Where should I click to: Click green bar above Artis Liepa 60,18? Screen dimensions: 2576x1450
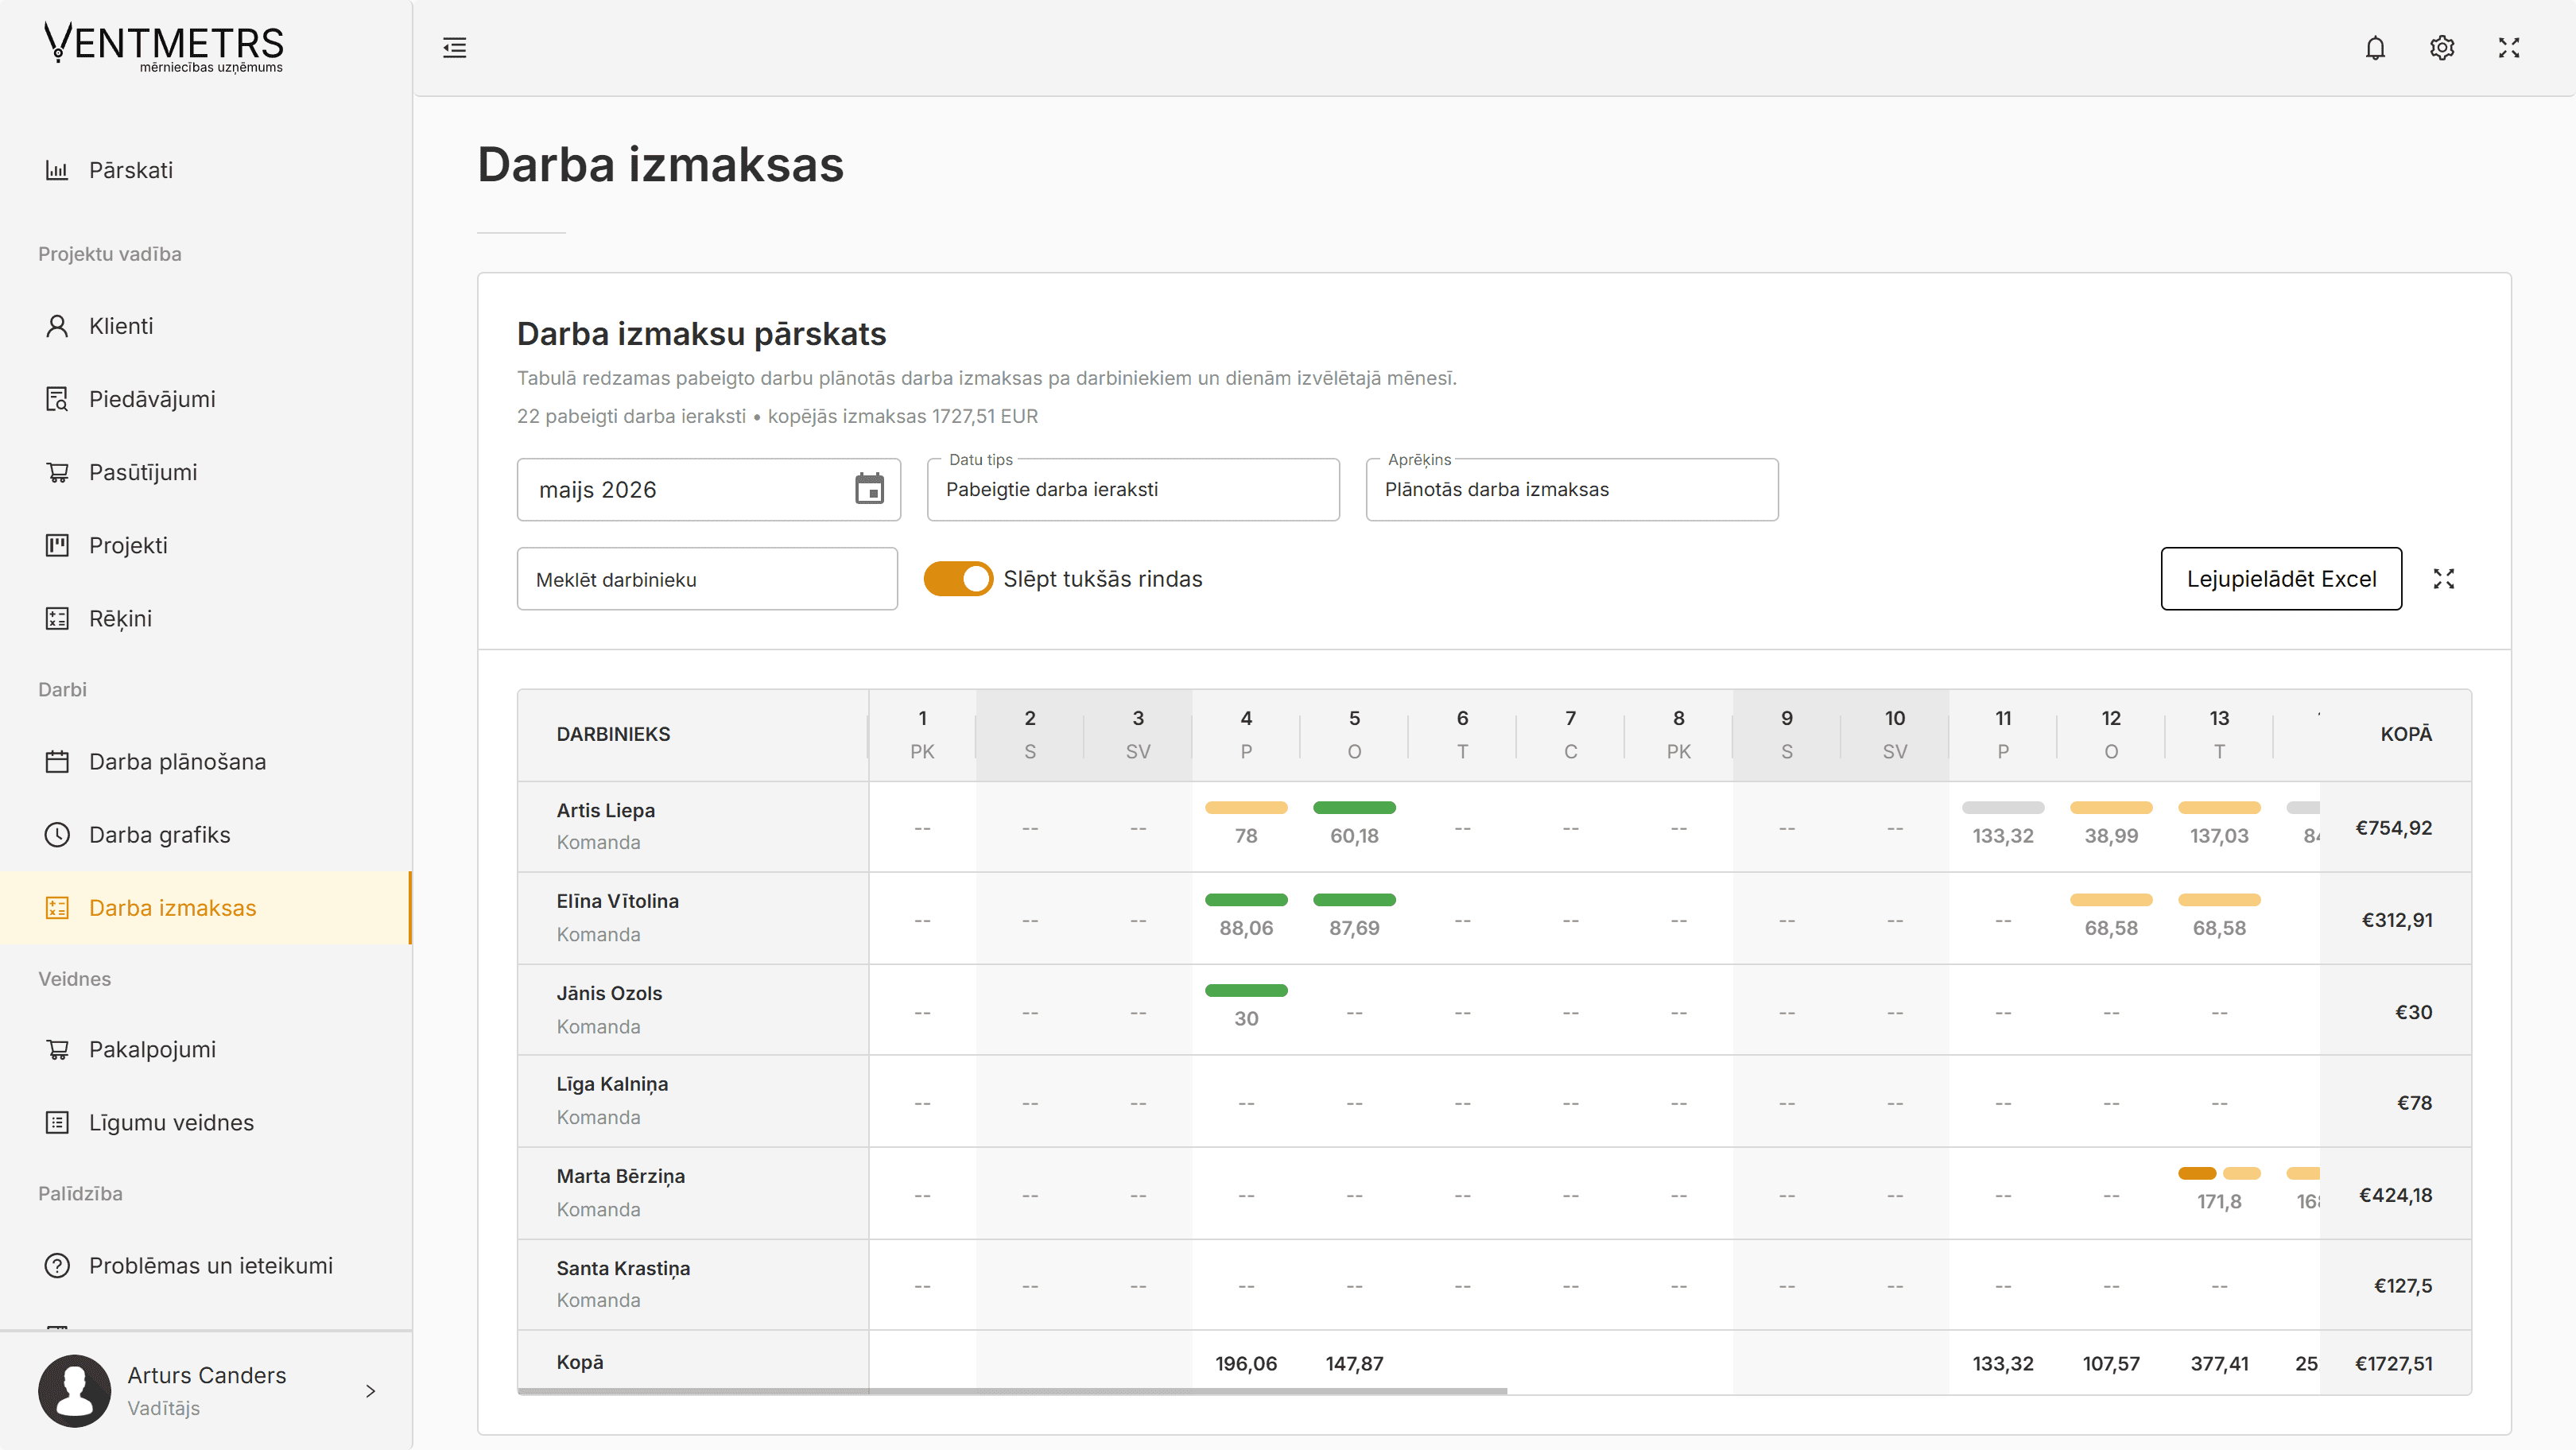[1354, 807]
